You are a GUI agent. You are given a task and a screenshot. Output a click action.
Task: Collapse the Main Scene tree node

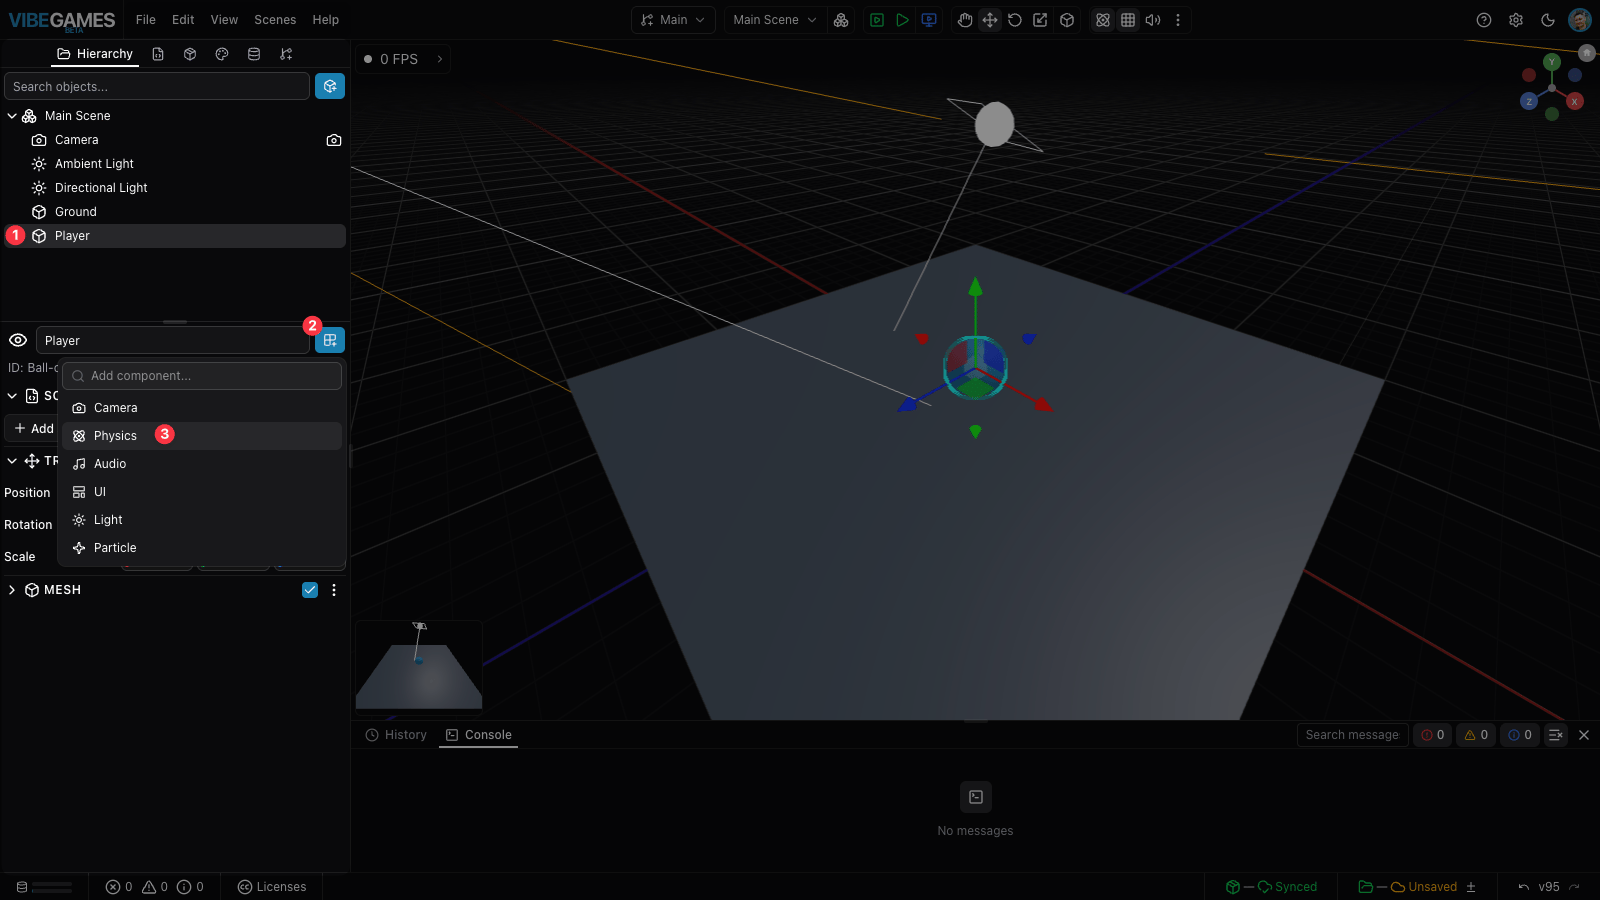[12, 116]
